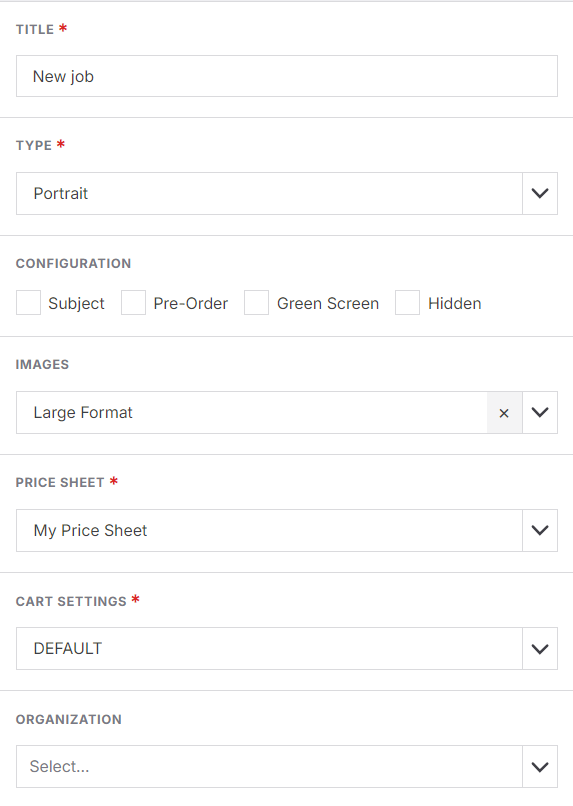Screen dimensions: 573x806
Task: Clear the Large Format images selection
Action: click(x=504, y=413)
